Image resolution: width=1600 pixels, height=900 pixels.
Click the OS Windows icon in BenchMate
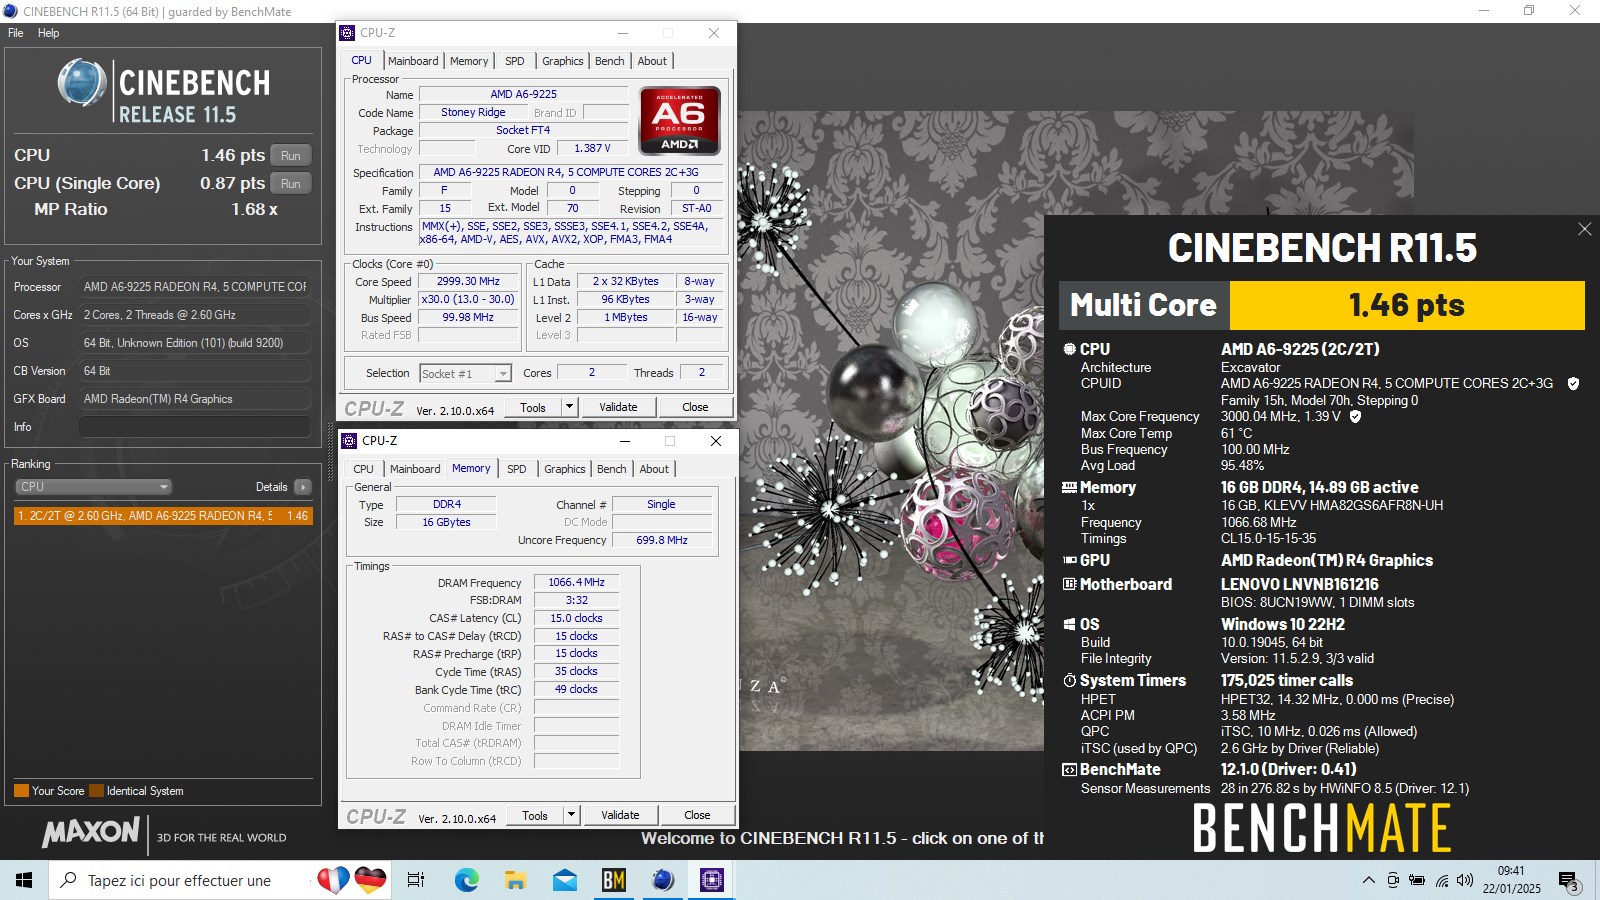point(1069,624)
